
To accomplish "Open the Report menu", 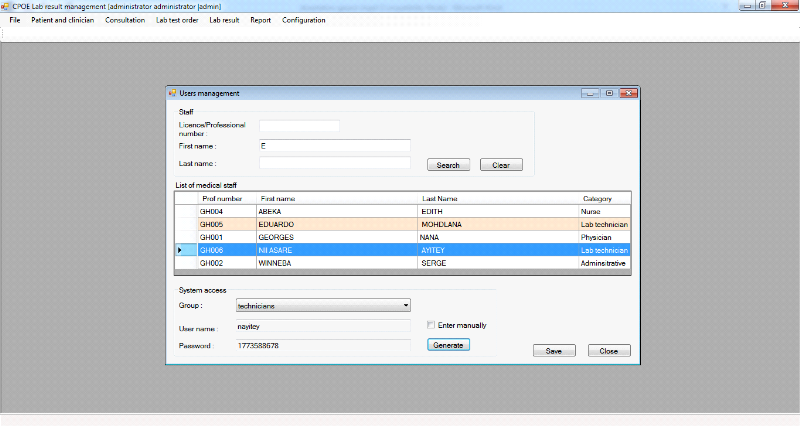I will [x=260, y=20].
